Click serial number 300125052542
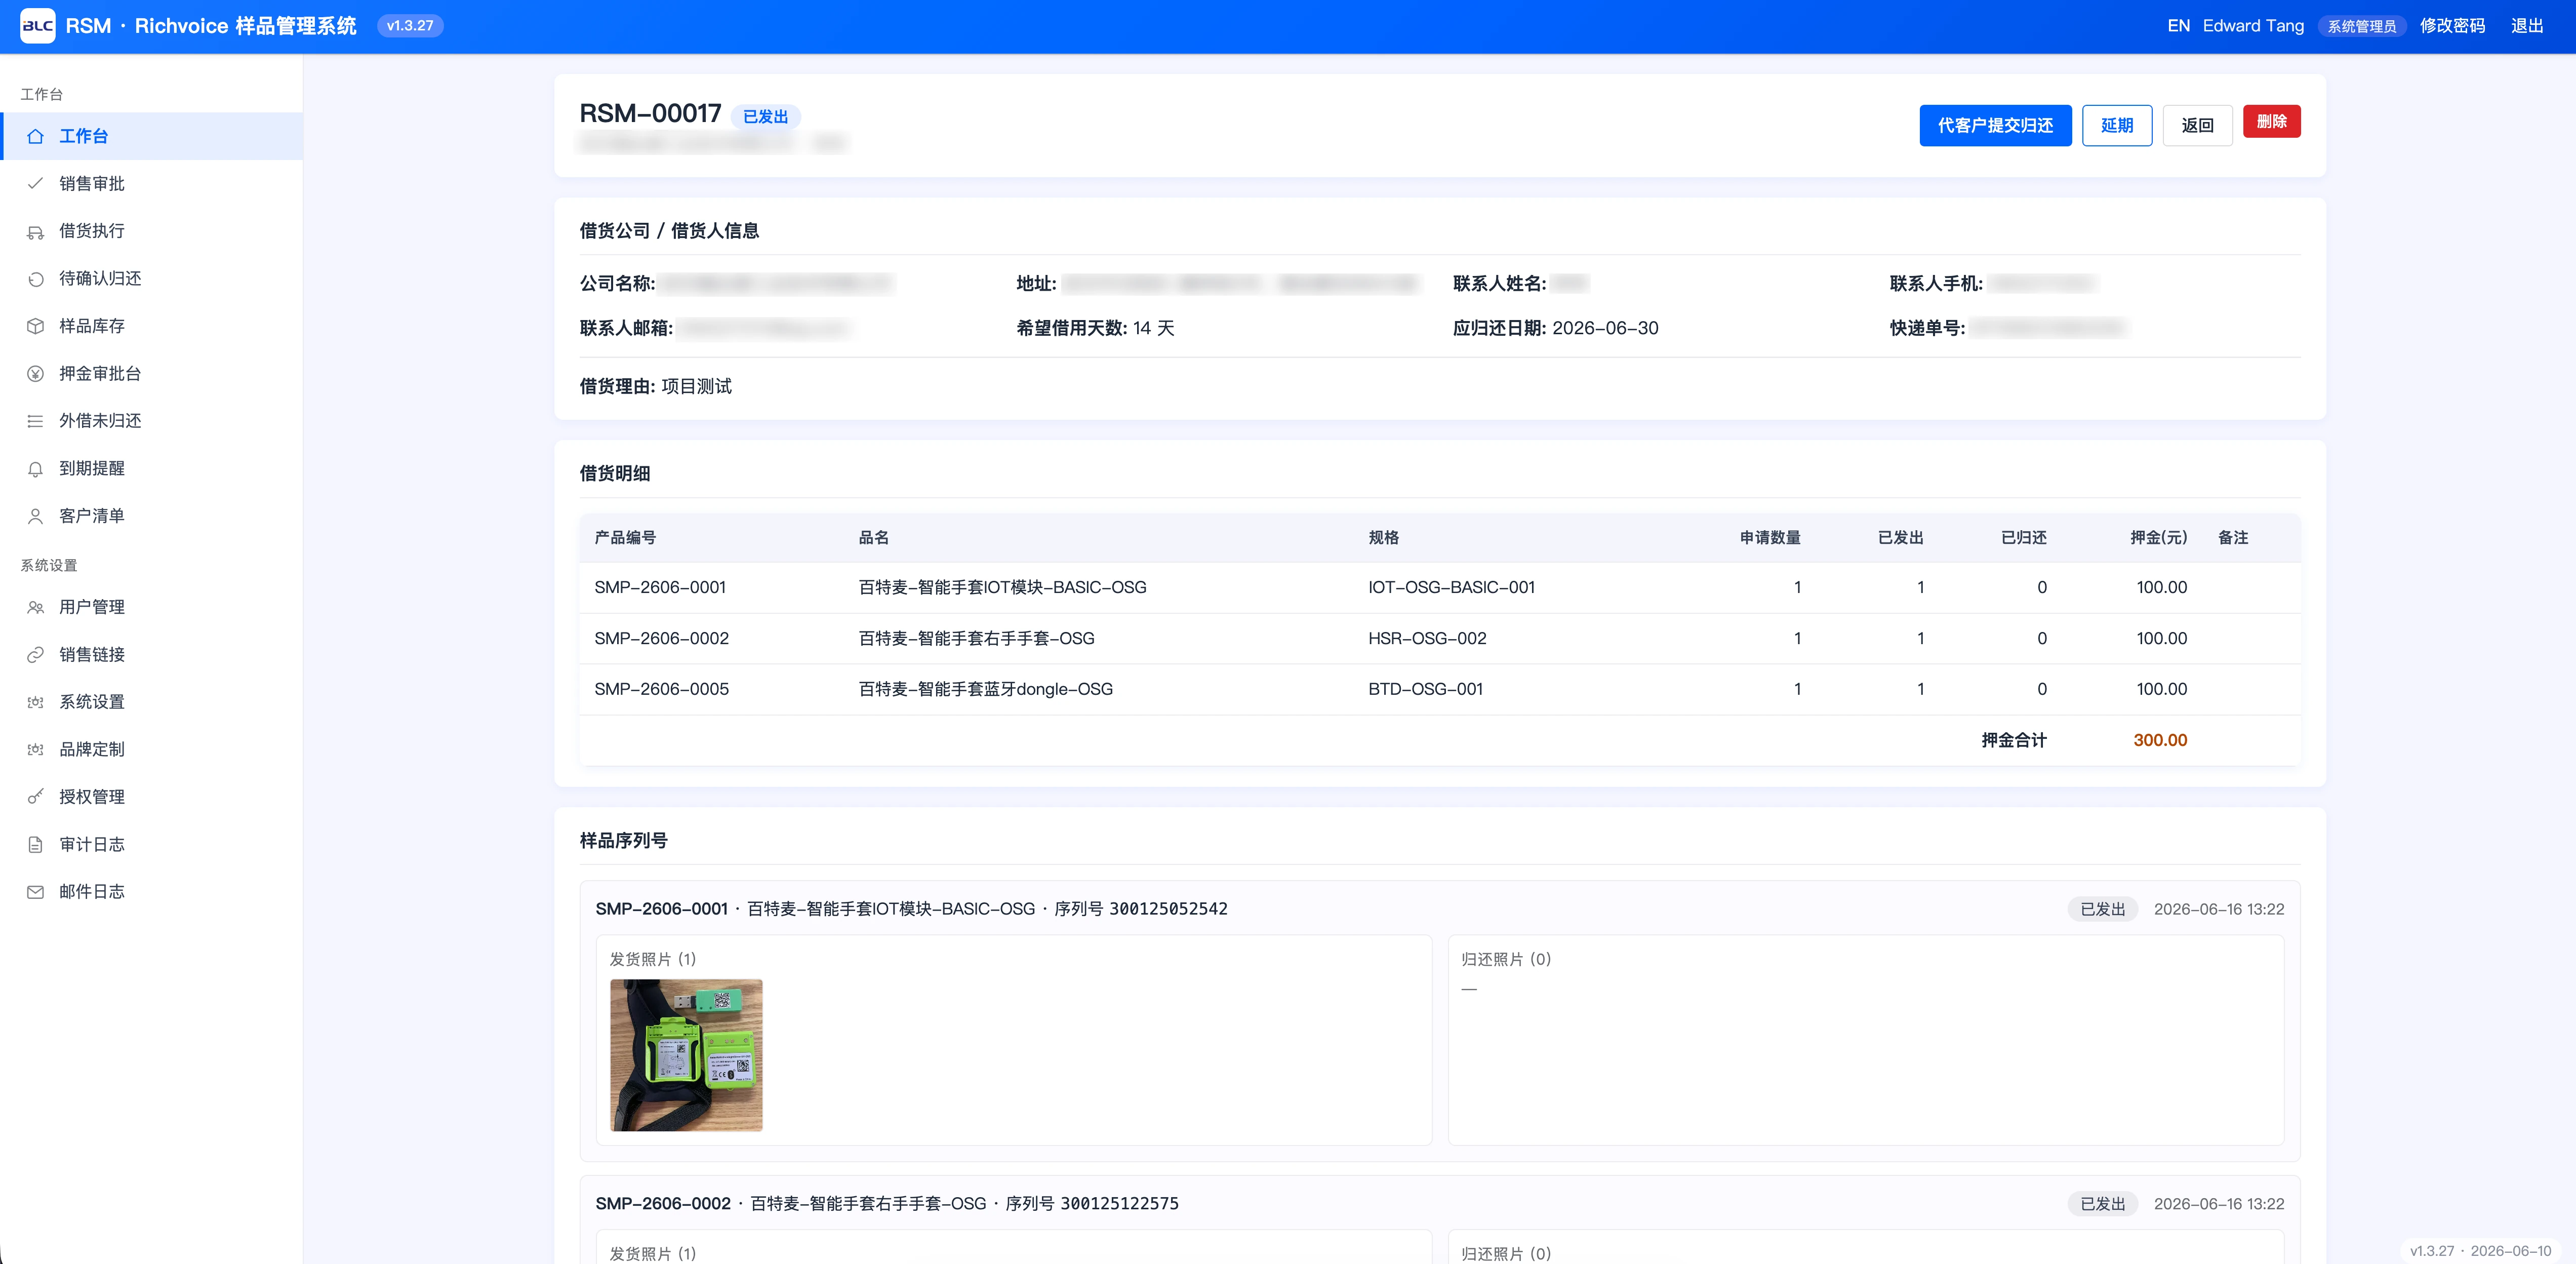The height and width of the screenshot is (1264, 2576). 1168,910
